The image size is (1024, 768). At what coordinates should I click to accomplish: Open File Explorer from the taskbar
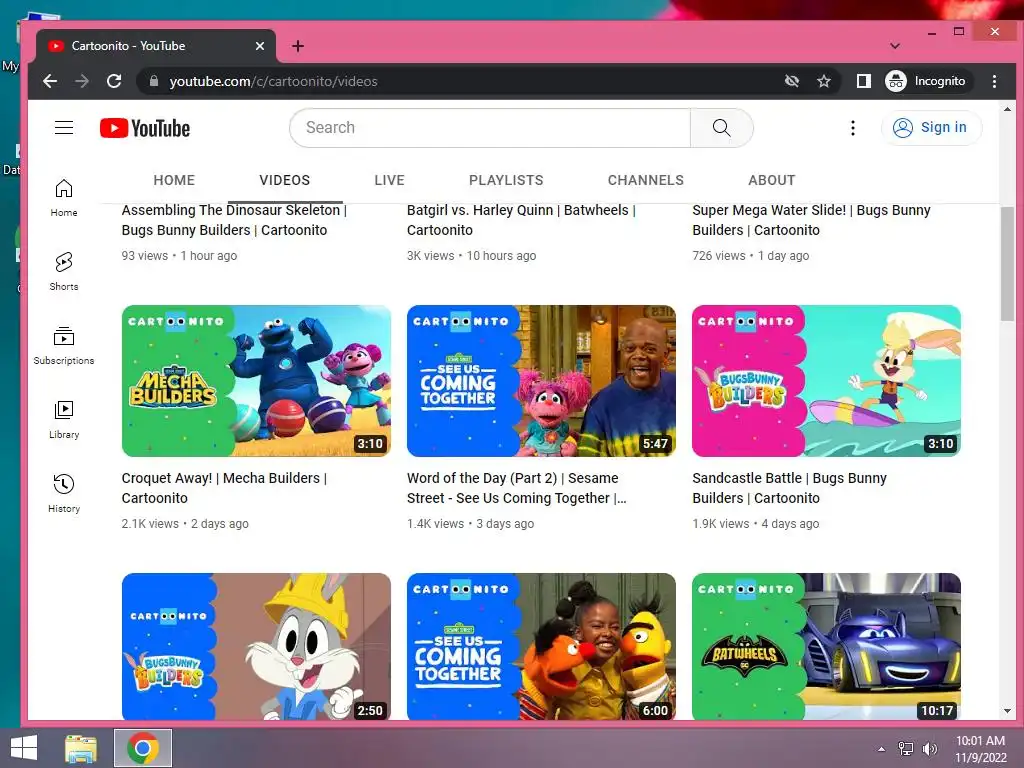point(81,748)
